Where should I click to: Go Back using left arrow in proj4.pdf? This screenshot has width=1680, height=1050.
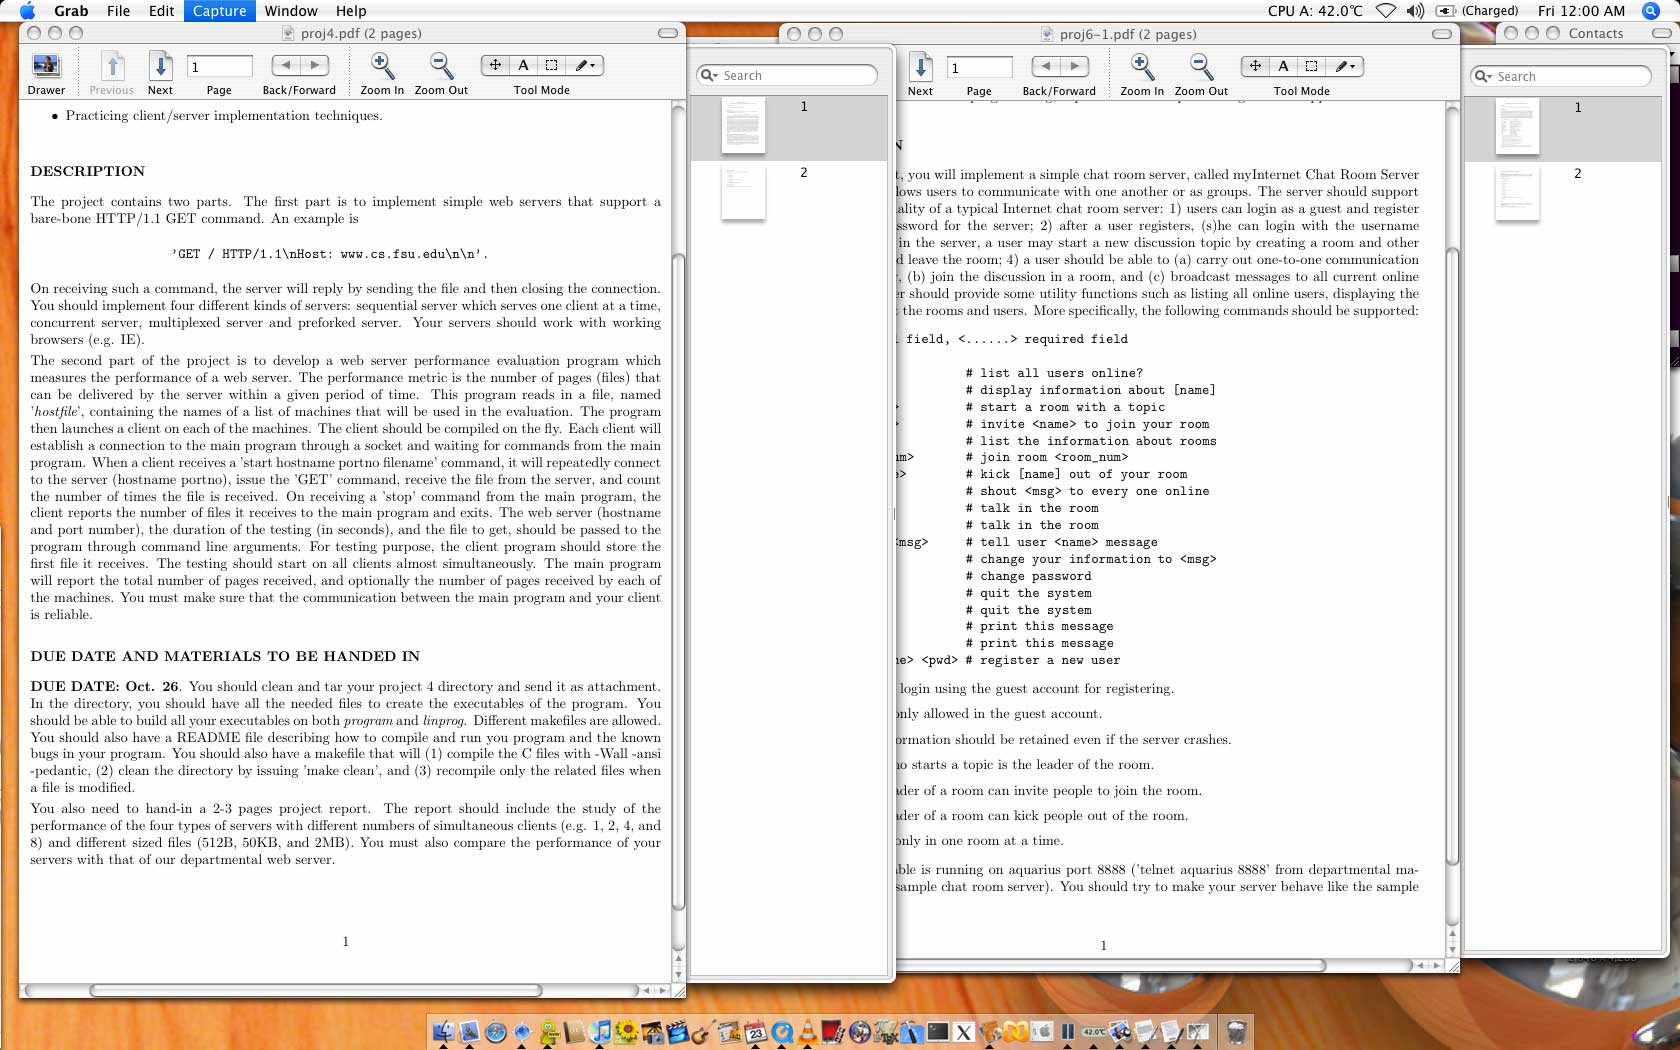[286, 65]
